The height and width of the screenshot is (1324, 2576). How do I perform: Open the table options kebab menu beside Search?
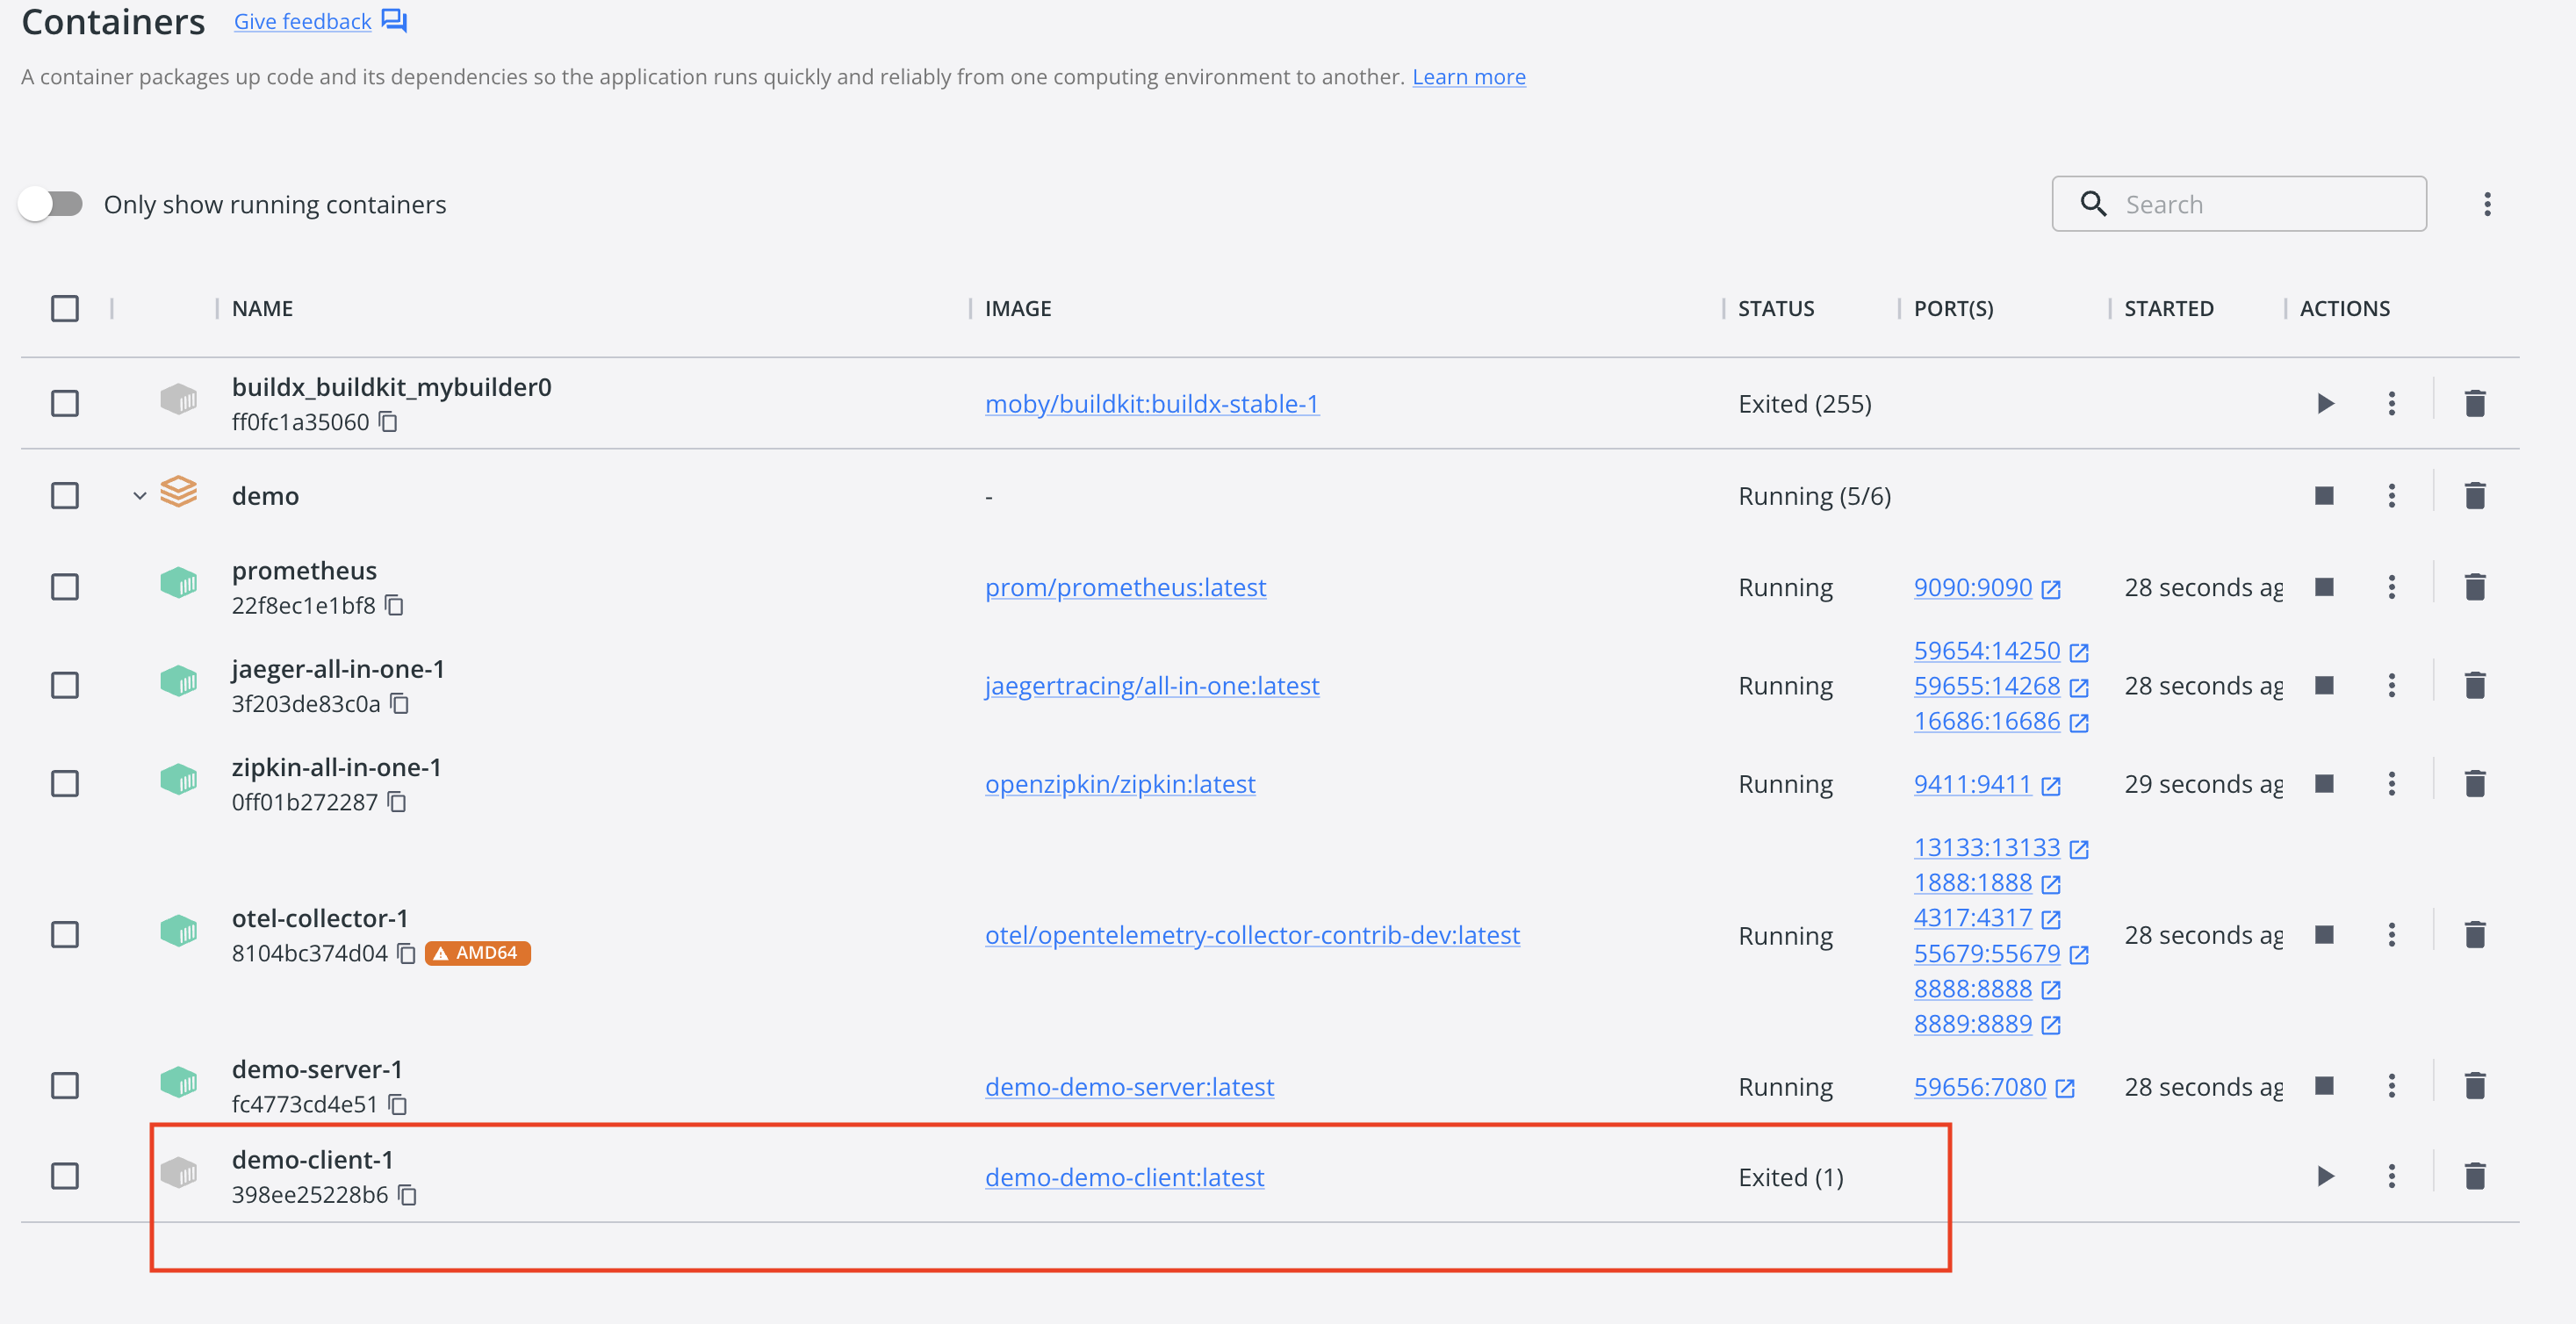(2487, 204)
